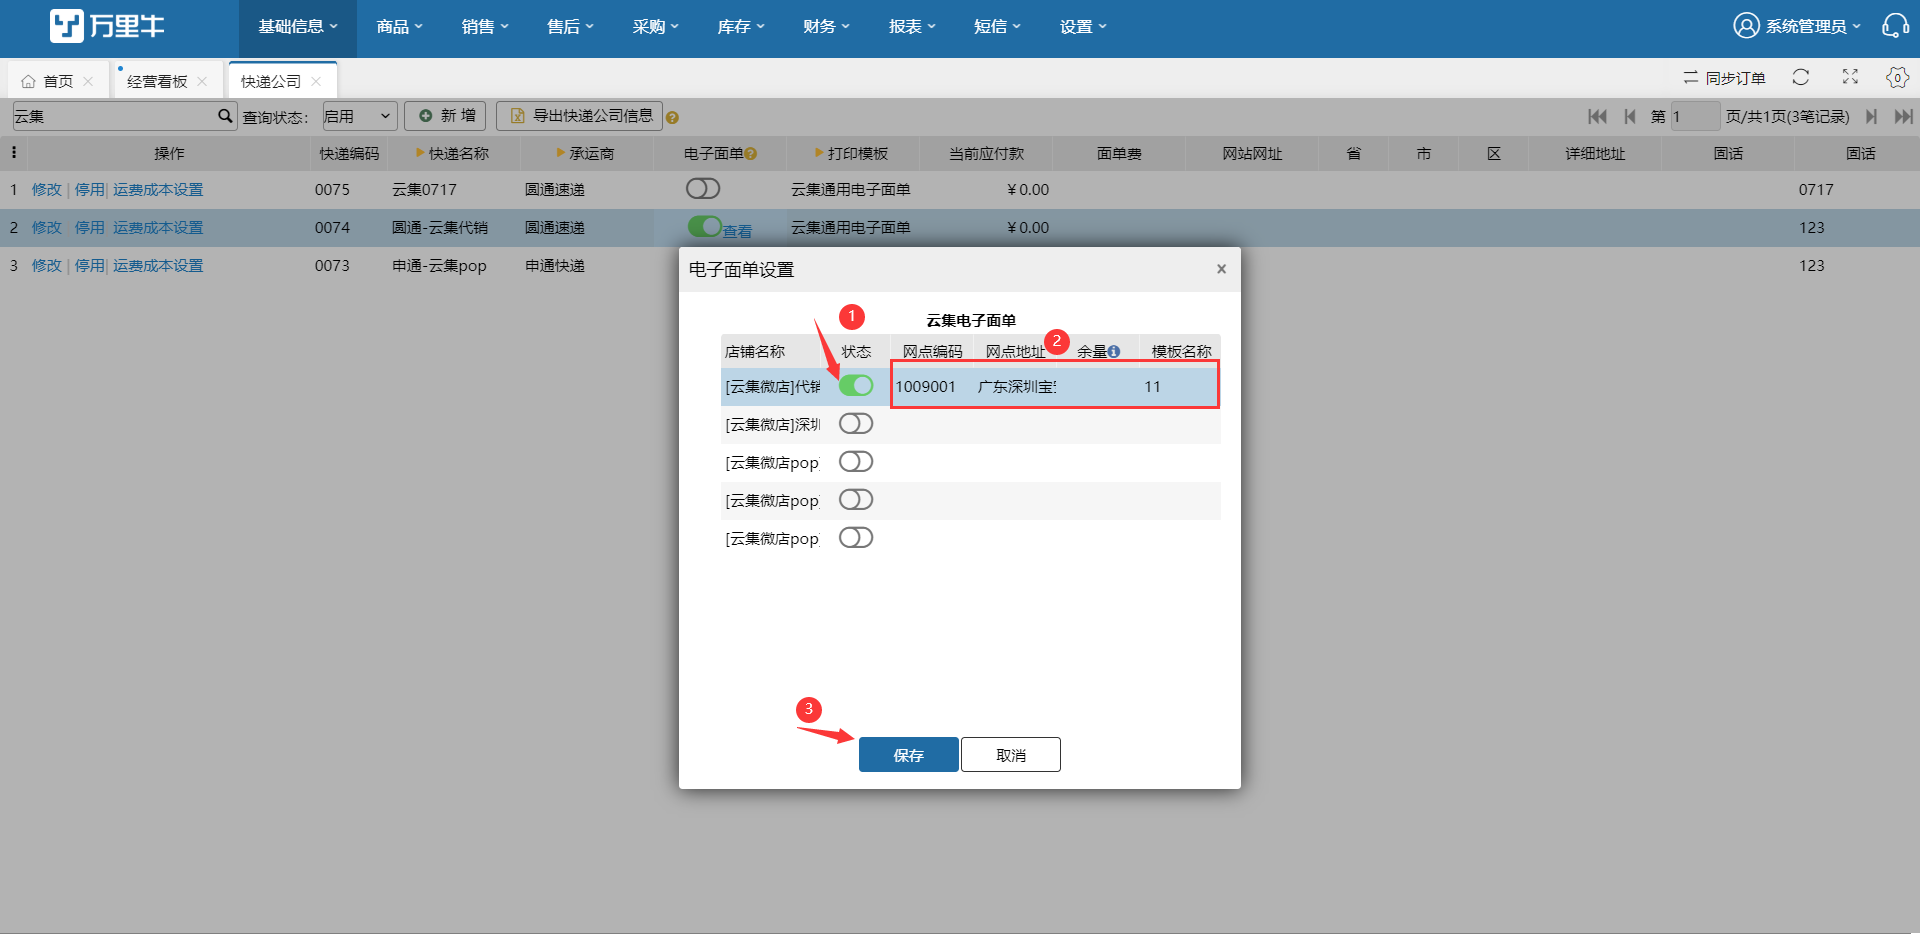1920x934 pixels.
Task: Click the search input containing 云集
Action: pos(115,116)
